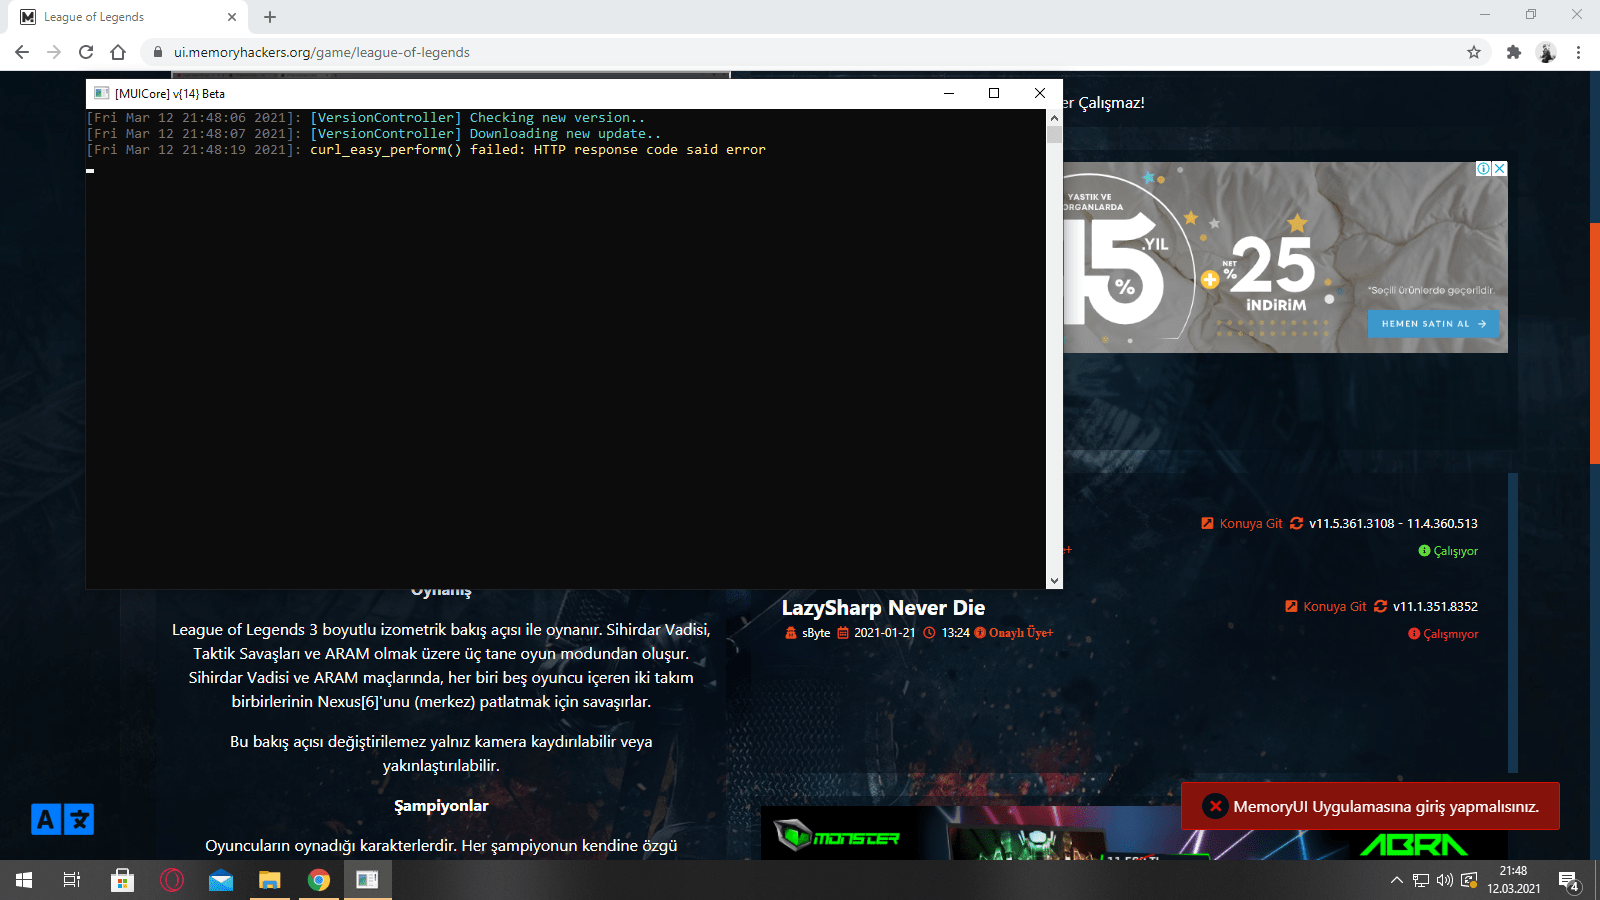Switch to Chrome on the taskbar

319,880
